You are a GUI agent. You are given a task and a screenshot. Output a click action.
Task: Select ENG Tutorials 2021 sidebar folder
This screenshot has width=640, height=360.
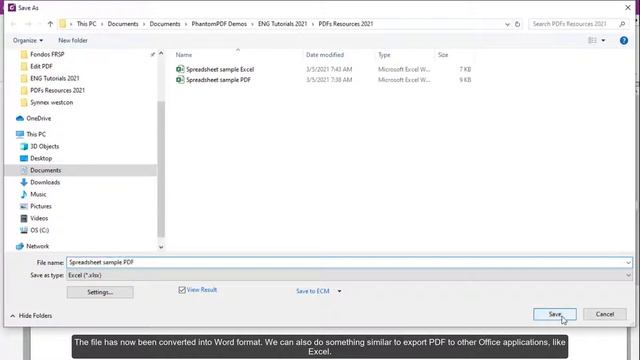pyautogui.click(x=55, y=78)
